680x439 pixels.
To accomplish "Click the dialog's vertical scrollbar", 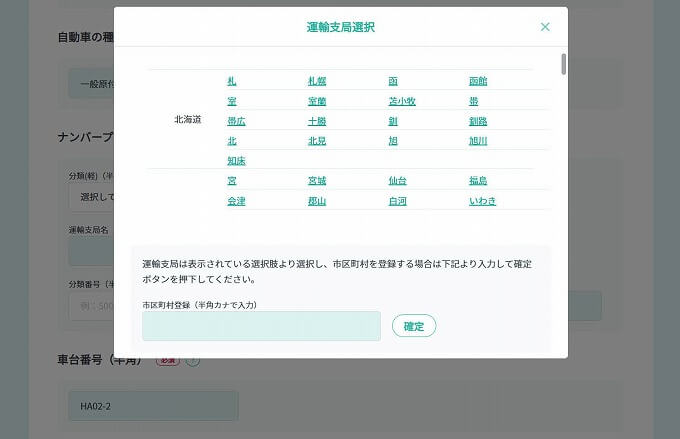I will [563, 64].
